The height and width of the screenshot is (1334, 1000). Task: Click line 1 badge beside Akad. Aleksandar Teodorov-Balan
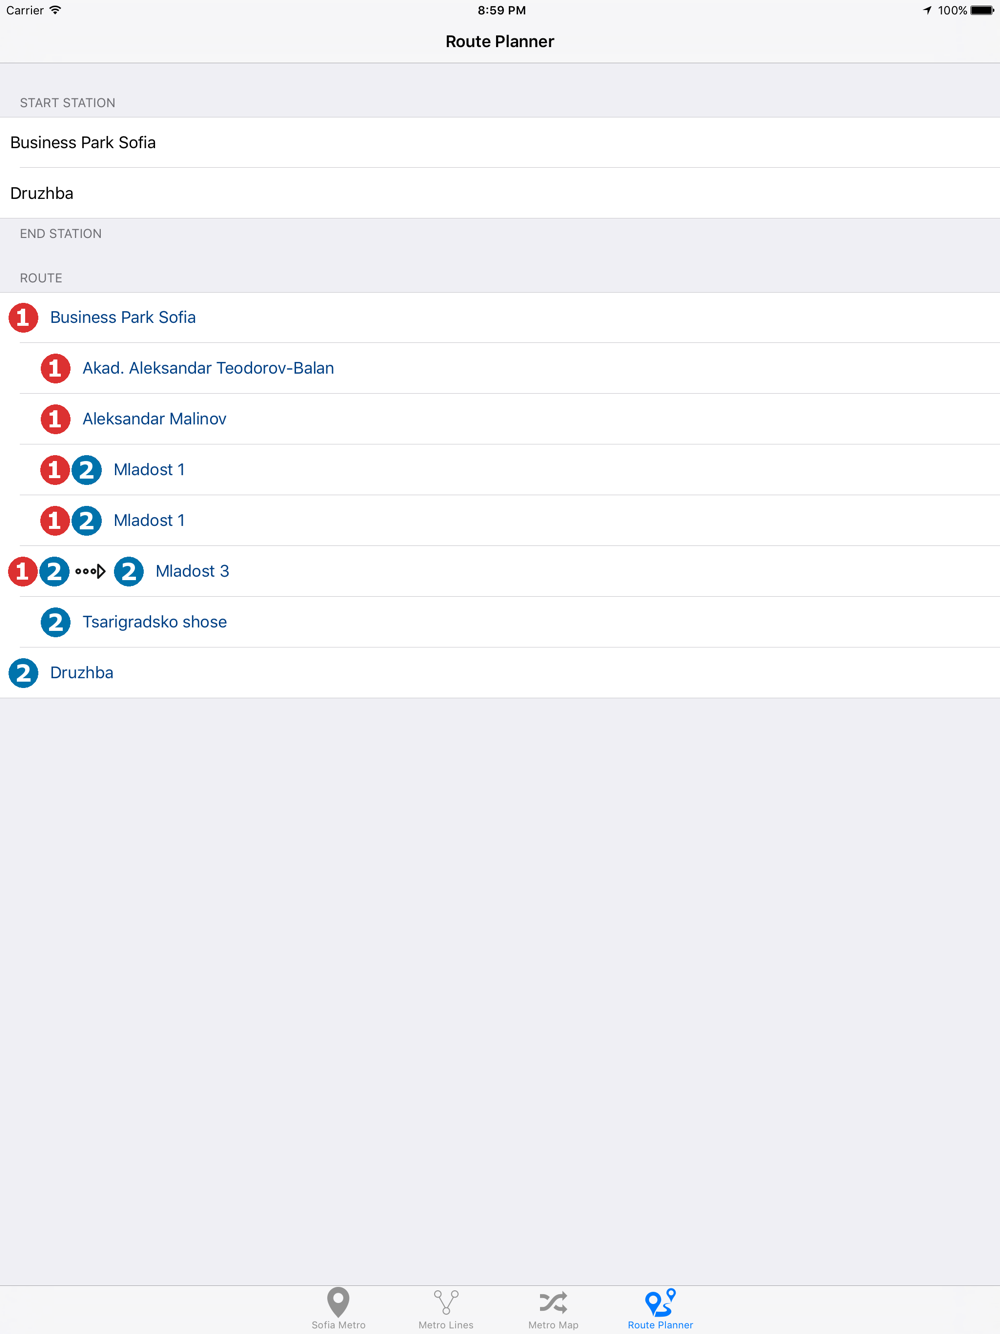pyautogui.click(x=55, y=369)
